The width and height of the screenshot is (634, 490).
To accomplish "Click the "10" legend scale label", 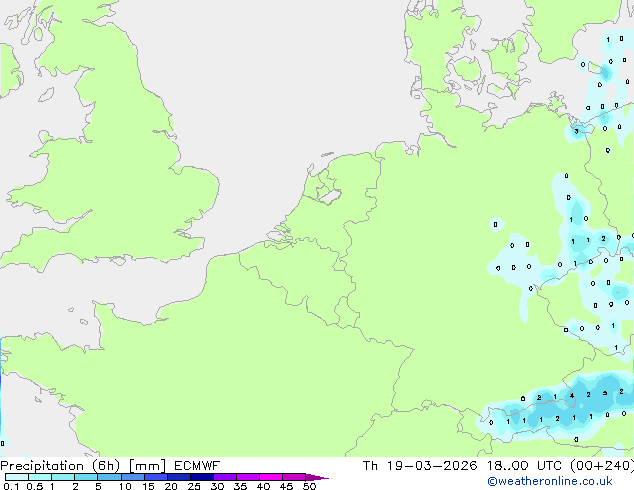I will tap(125, 486).
